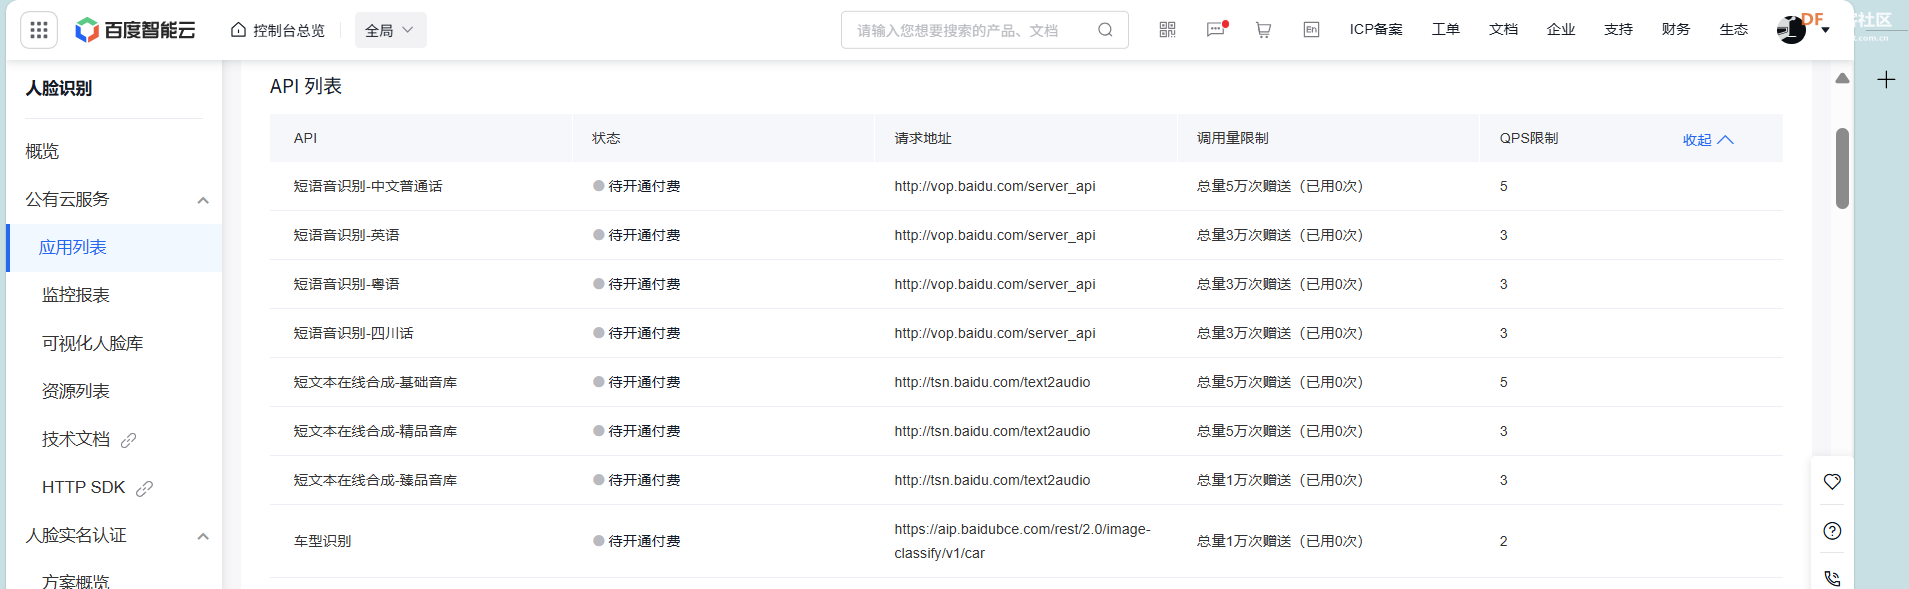Viewport: 1909px width, 589px height.
Task: Open 财务 menu item
Action: pos(1676,30)
